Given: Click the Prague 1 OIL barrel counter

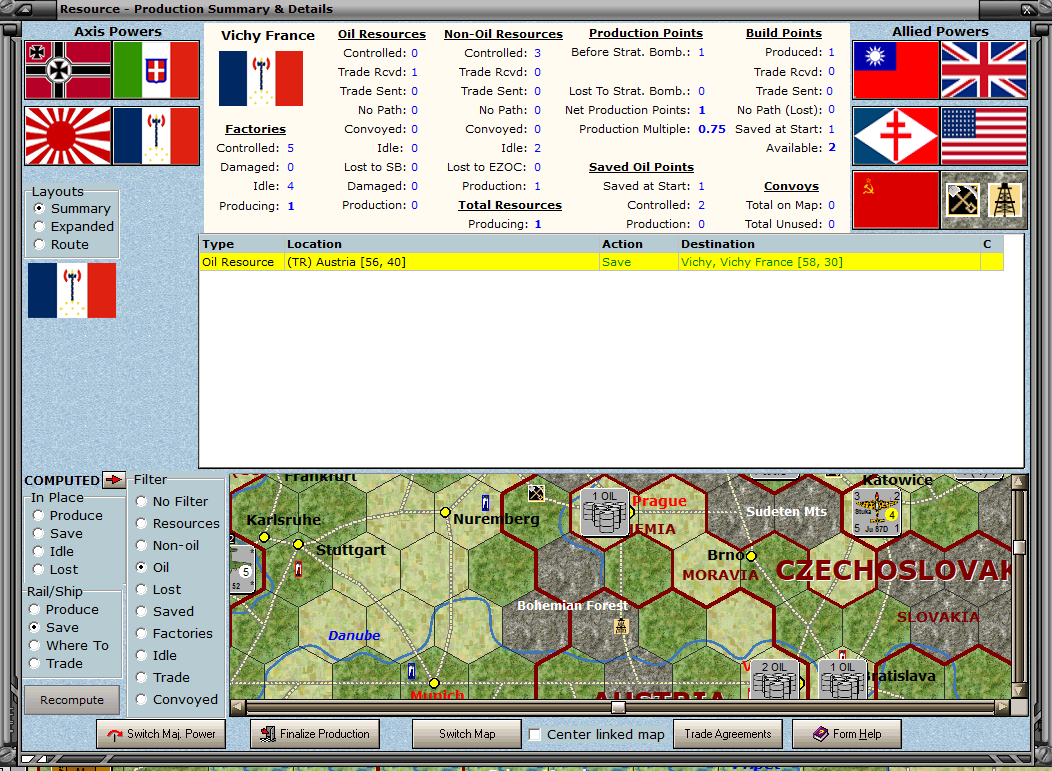Looking at the screenshot, I should (x=605, y=512).
